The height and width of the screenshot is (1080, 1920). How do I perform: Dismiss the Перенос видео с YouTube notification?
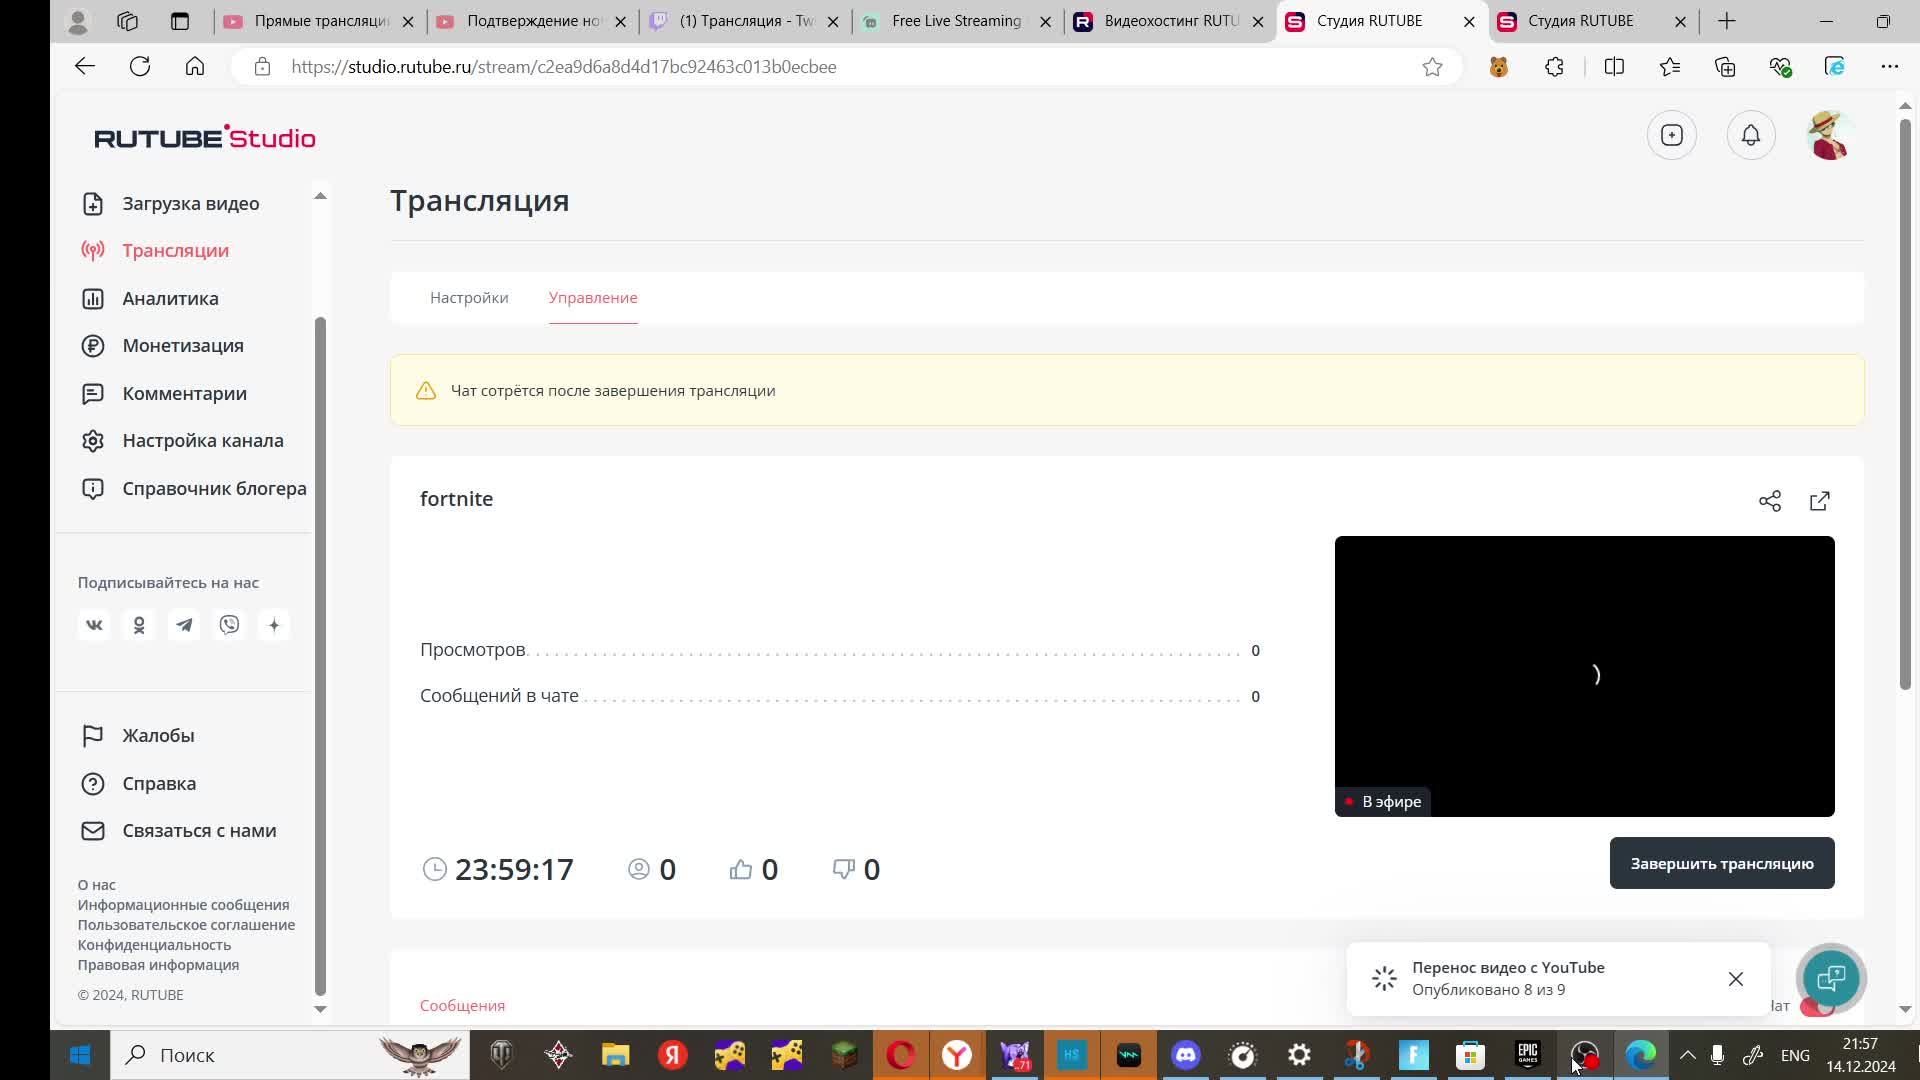click(x=1735, y=979)
